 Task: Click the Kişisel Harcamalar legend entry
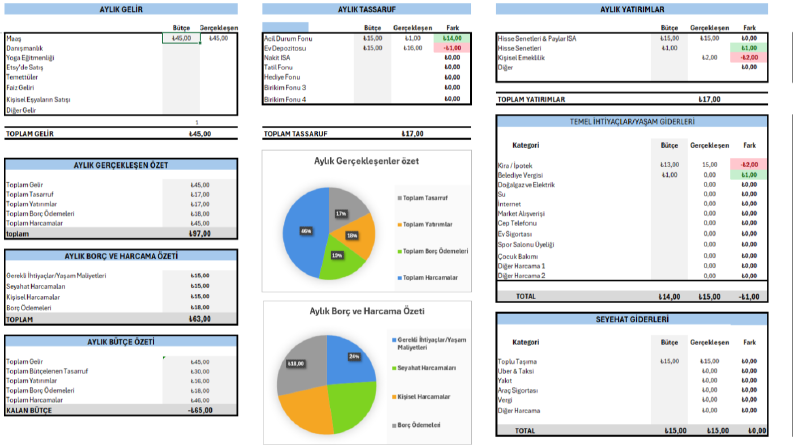[421, 397]
